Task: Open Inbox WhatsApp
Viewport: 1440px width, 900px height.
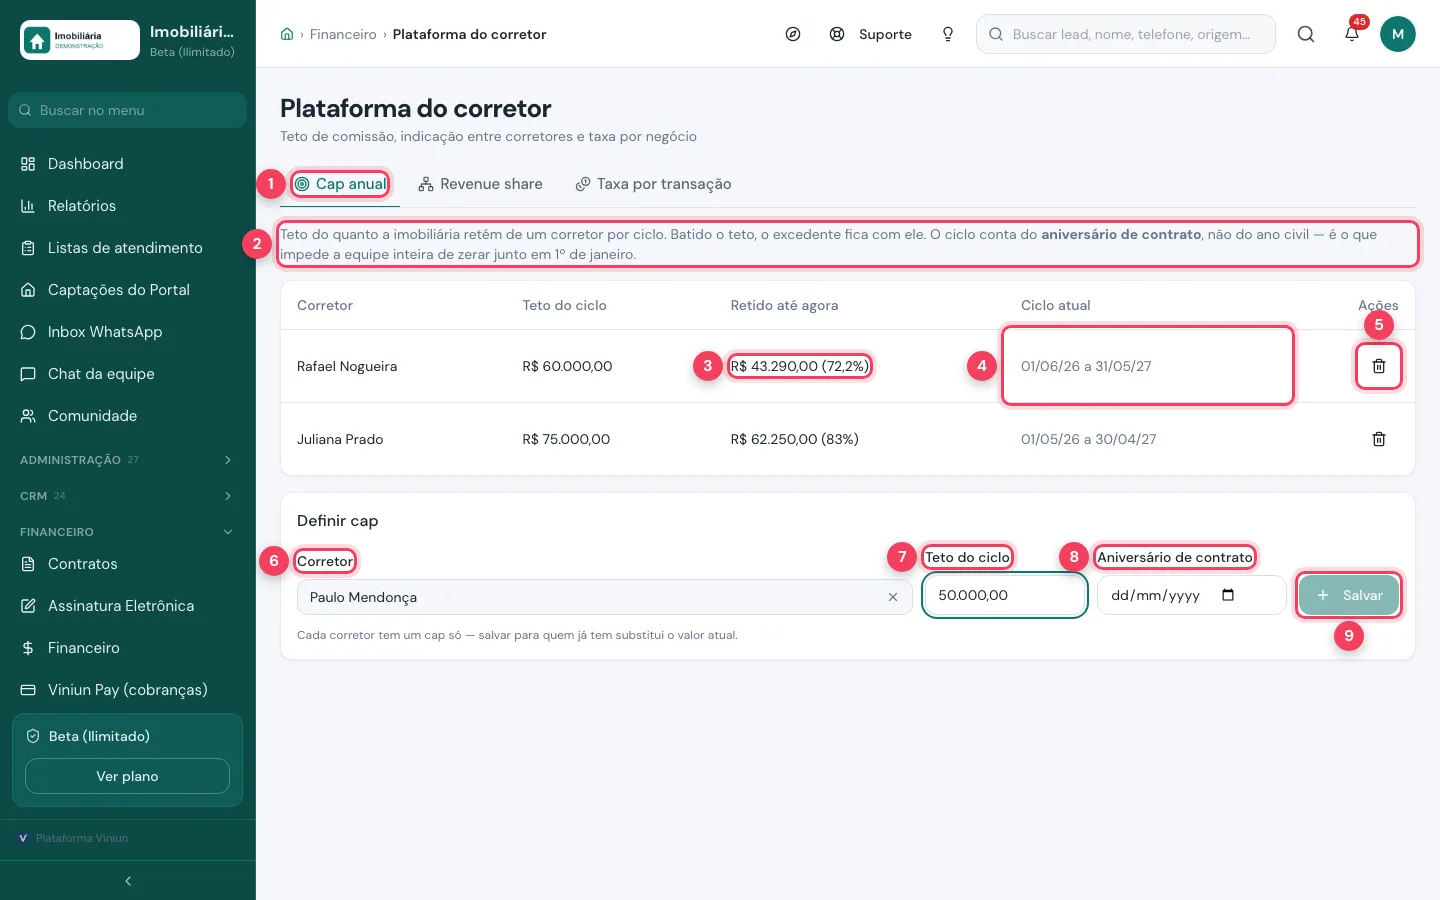Action: 128,332
